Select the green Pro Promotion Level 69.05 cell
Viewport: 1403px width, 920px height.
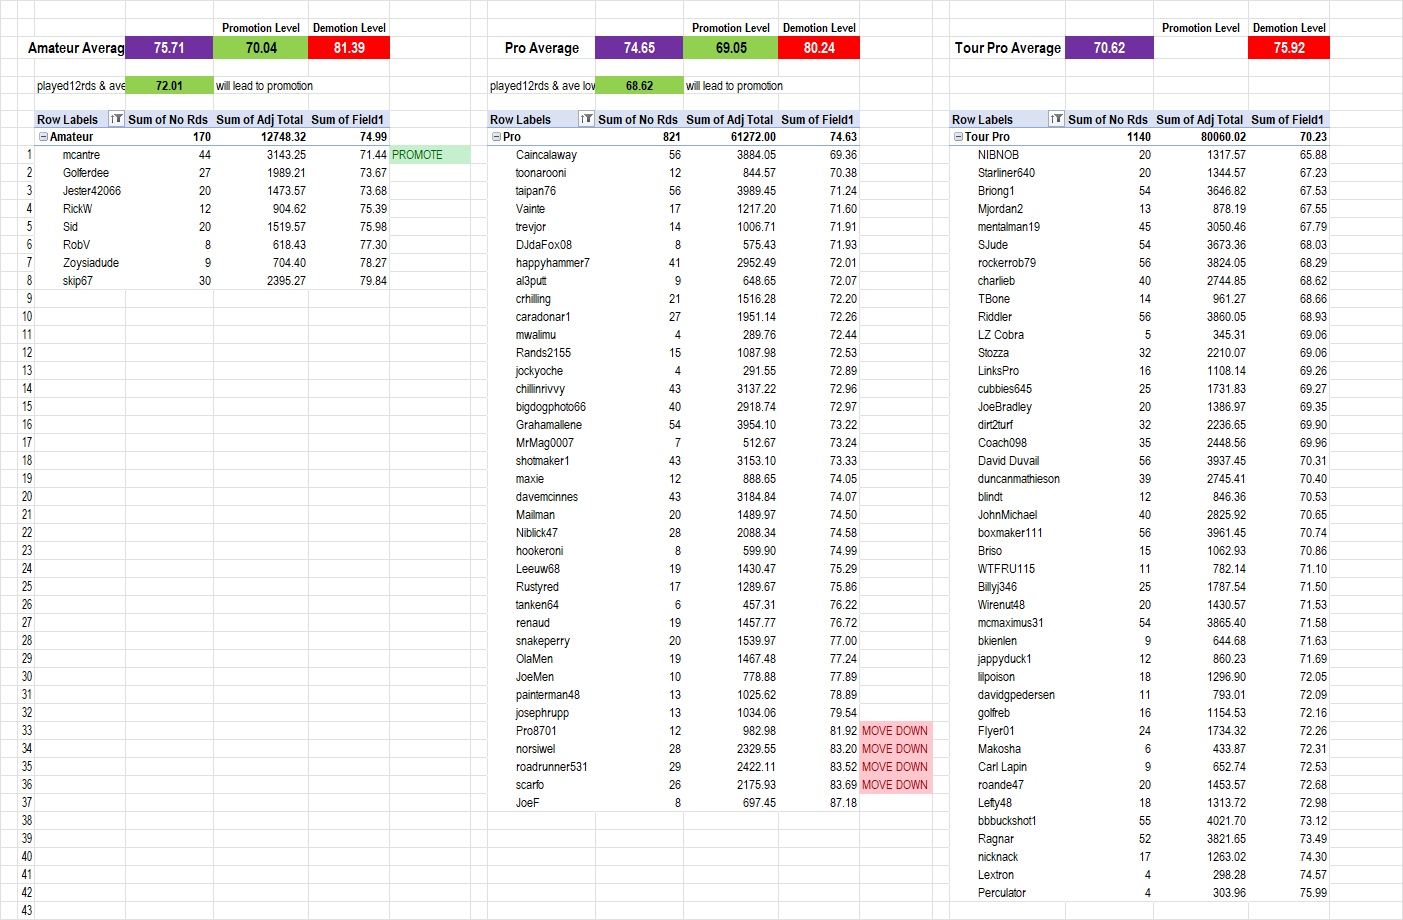(x=731, y=48)
